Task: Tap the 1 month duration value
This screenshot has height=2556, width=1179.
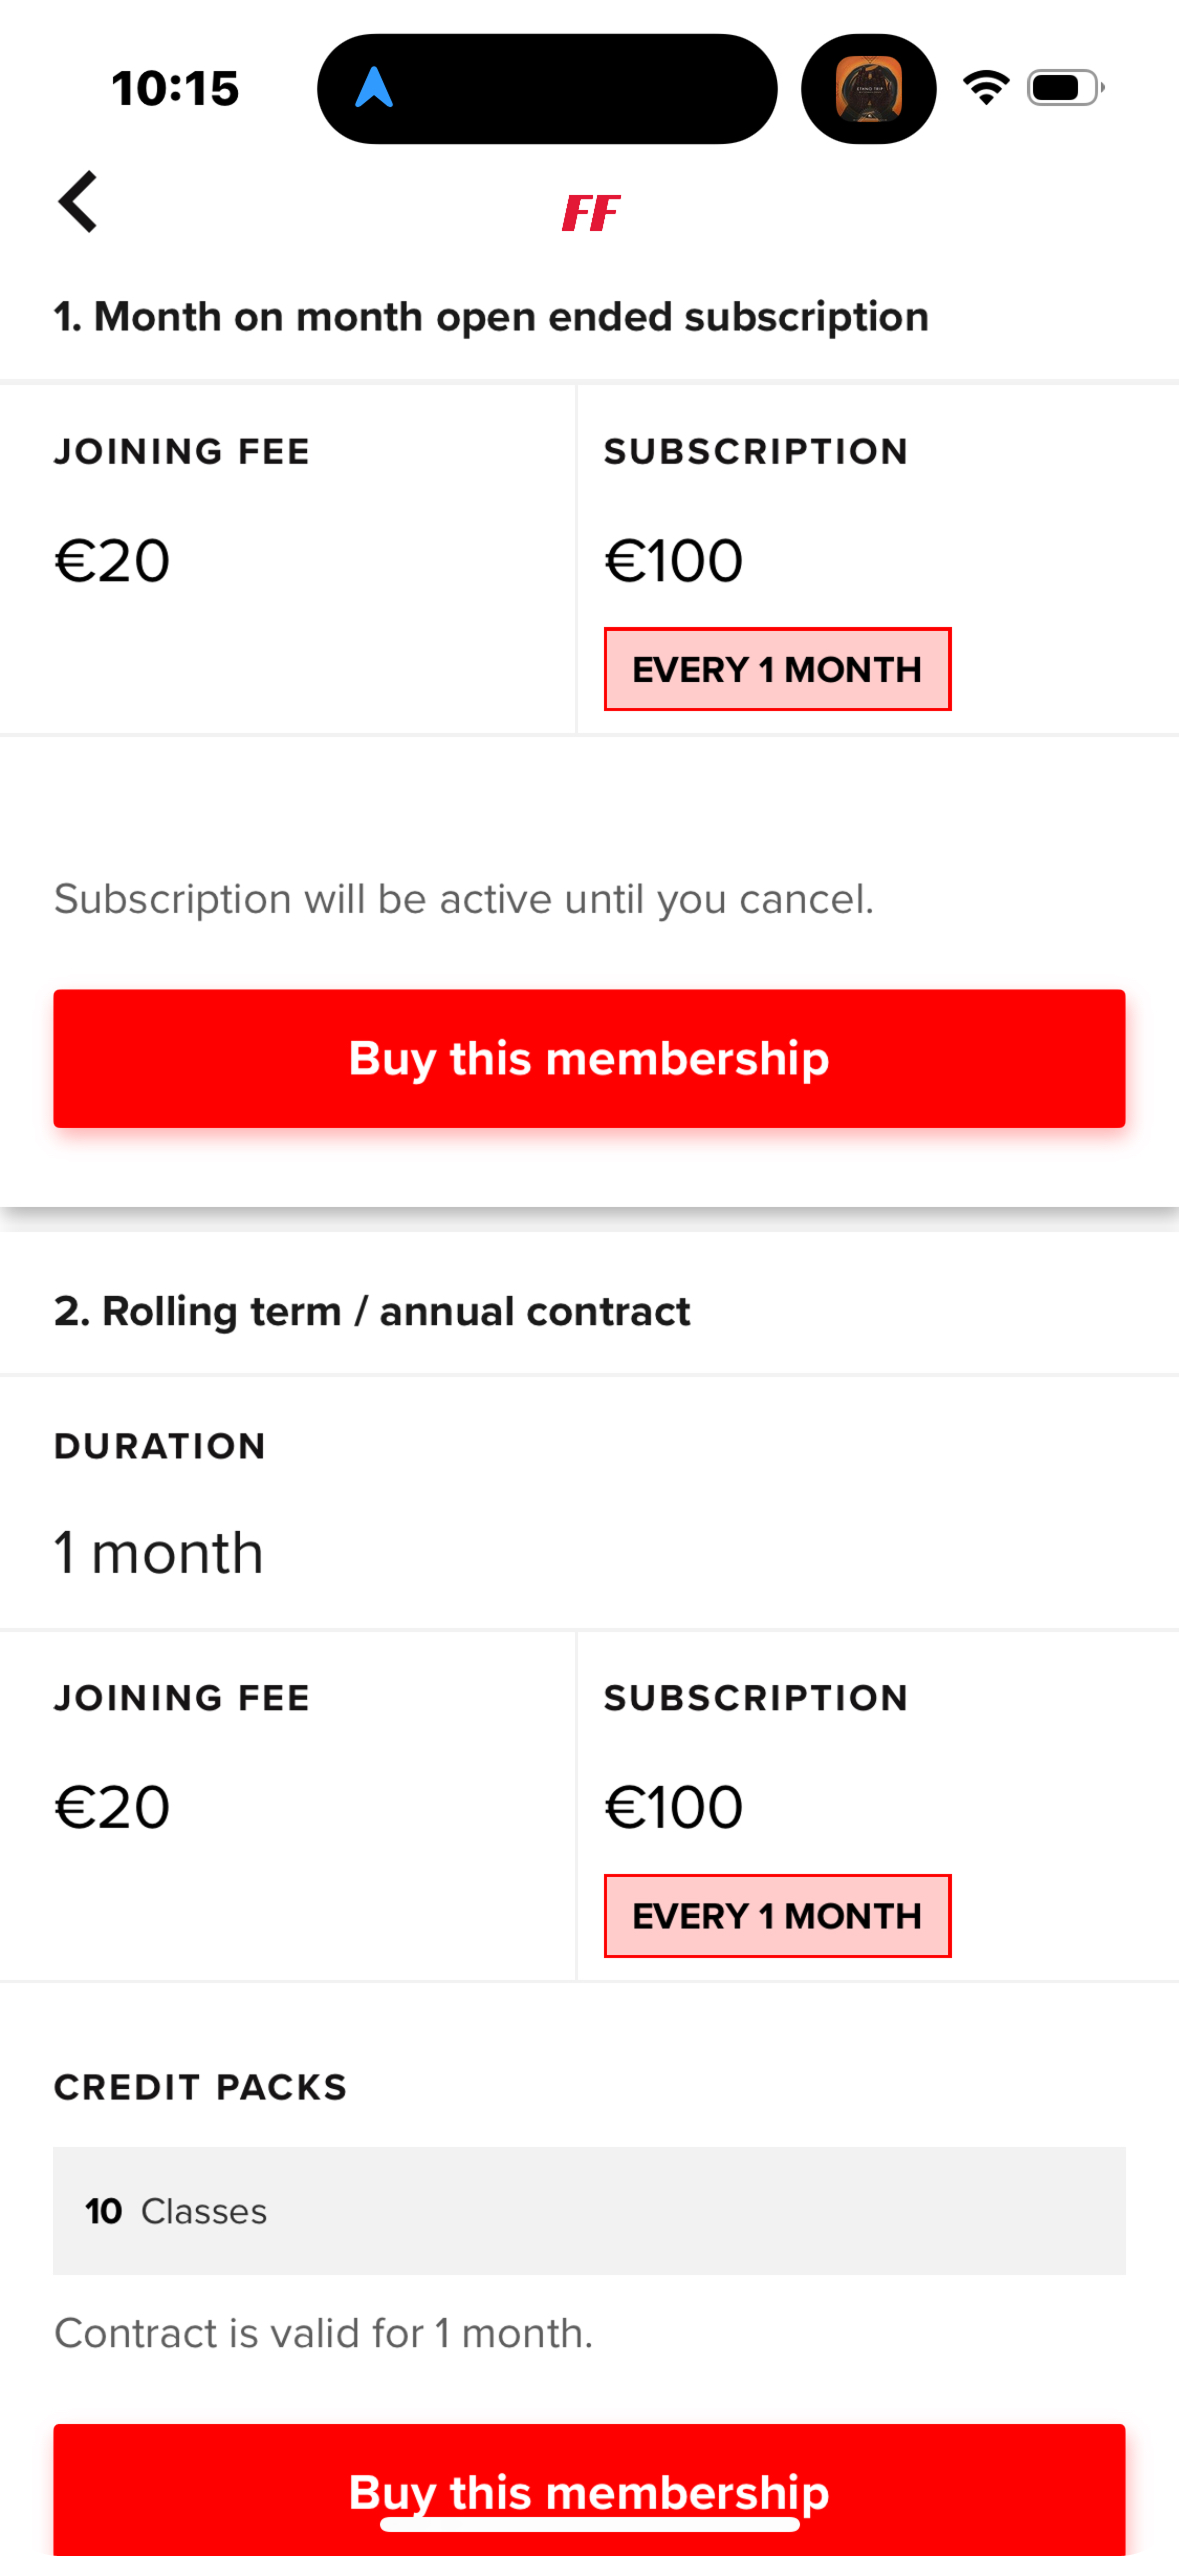Action: 159,1553
